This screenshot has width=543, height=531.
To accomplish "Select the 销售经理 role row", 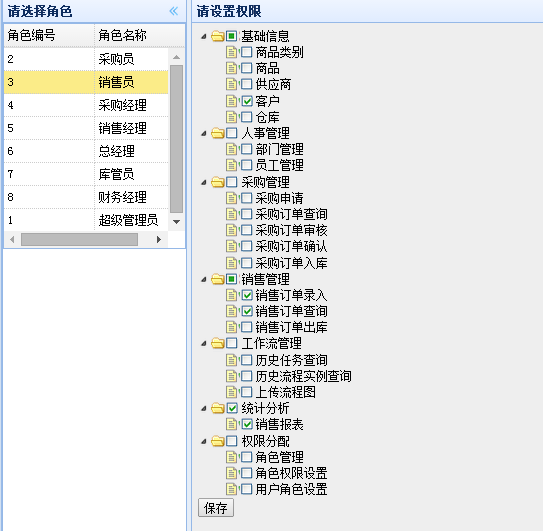I will [x=86, y=128].
